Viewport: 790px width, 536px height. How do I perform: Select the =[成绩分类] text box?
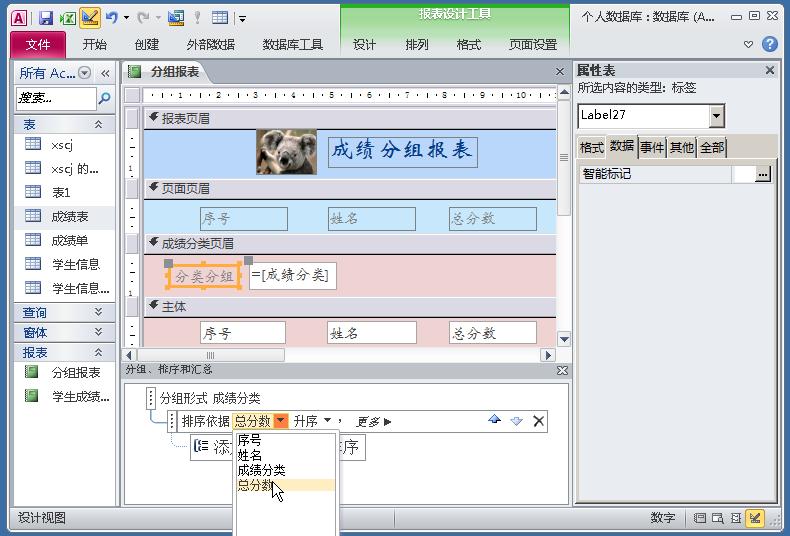pyautogui.click(x=293, y=276)
